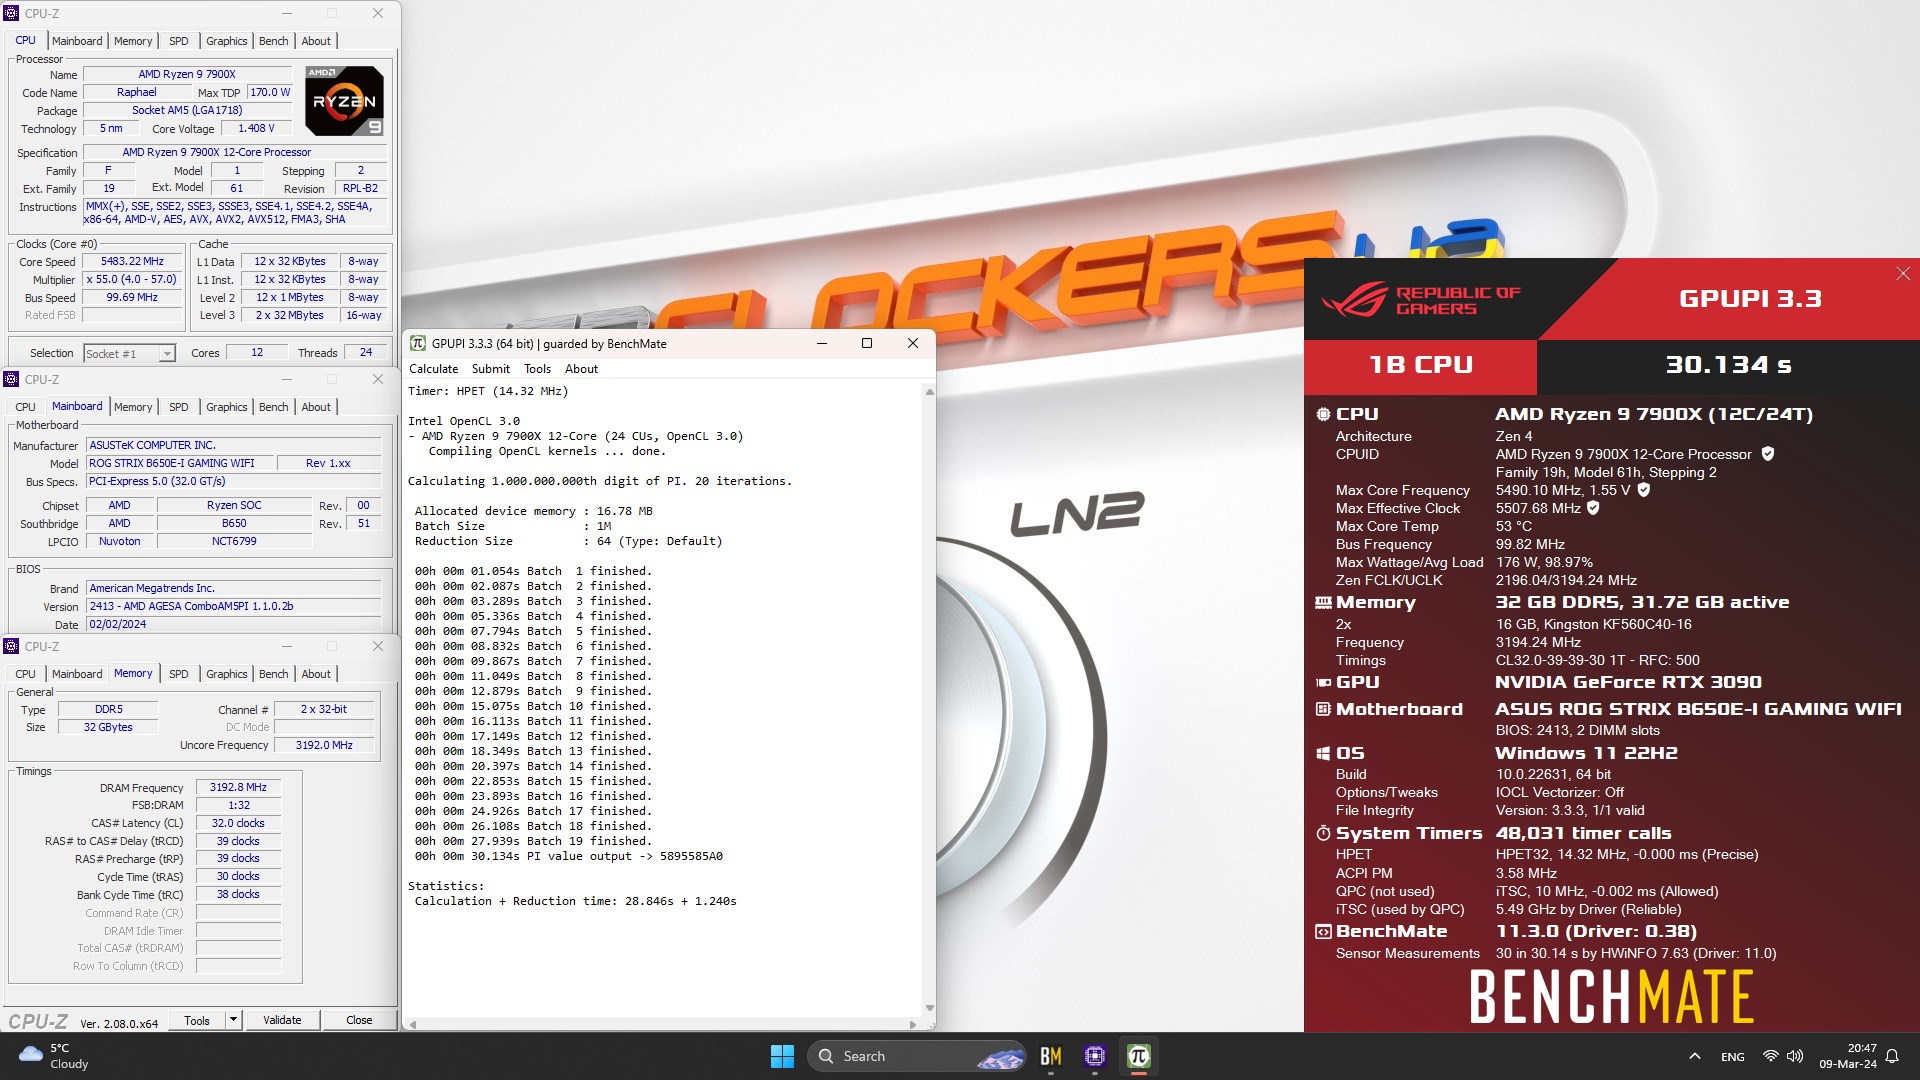The width and height of the screenshot is (1920, 1080).
Task: Click the AMD Ryzen 9 logo in CPU-Z
Action: point(344,101)
